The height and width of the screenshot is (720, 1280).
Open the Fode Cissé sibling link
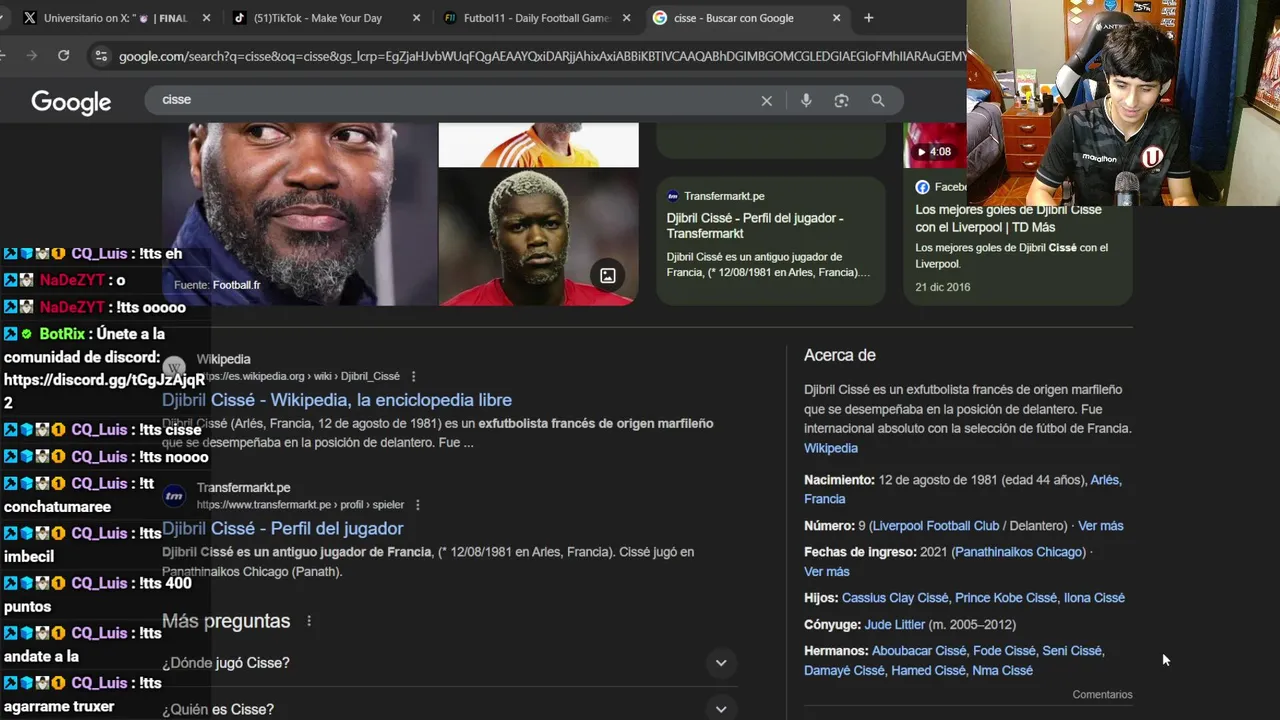coord(1004,651)
